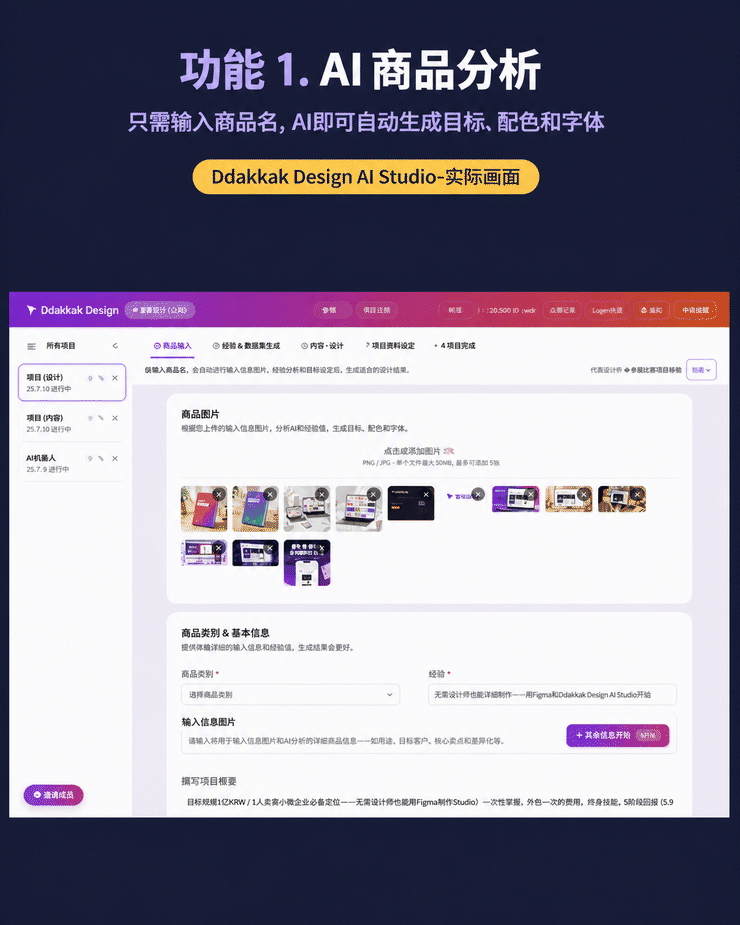
Task: Remove the black dark-screen thumbnail
Action: (x=426, y=494)
